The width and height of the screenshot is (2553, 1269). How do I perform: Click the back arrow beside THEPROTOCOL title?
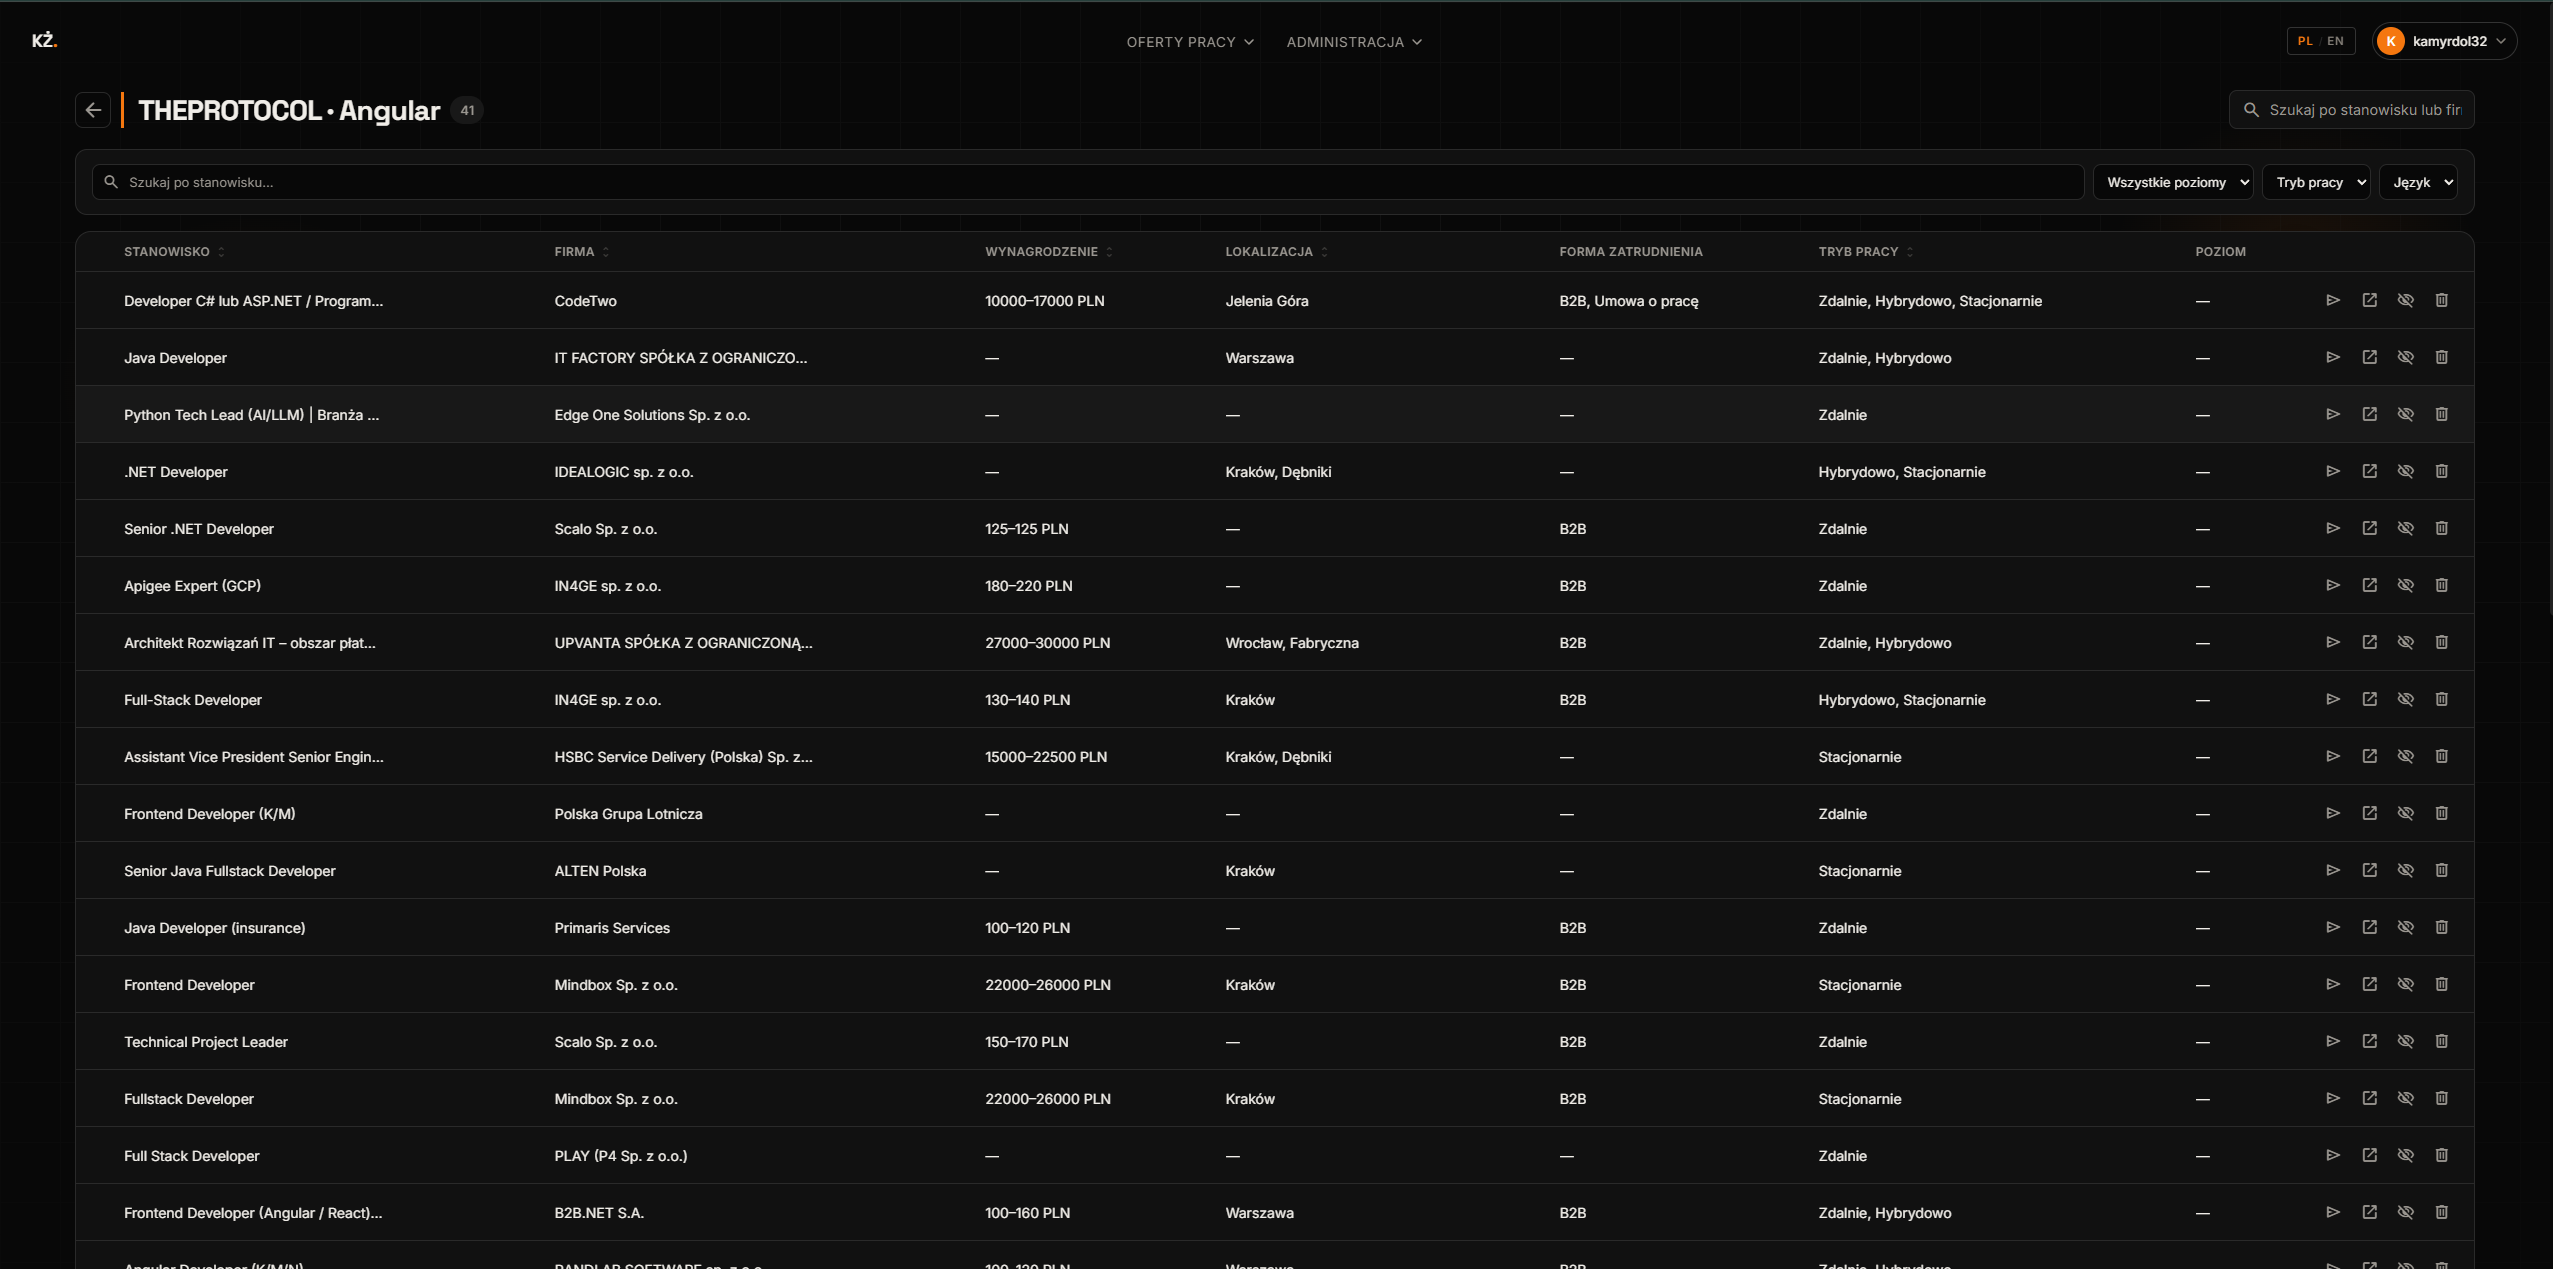[x=93, y=110]
